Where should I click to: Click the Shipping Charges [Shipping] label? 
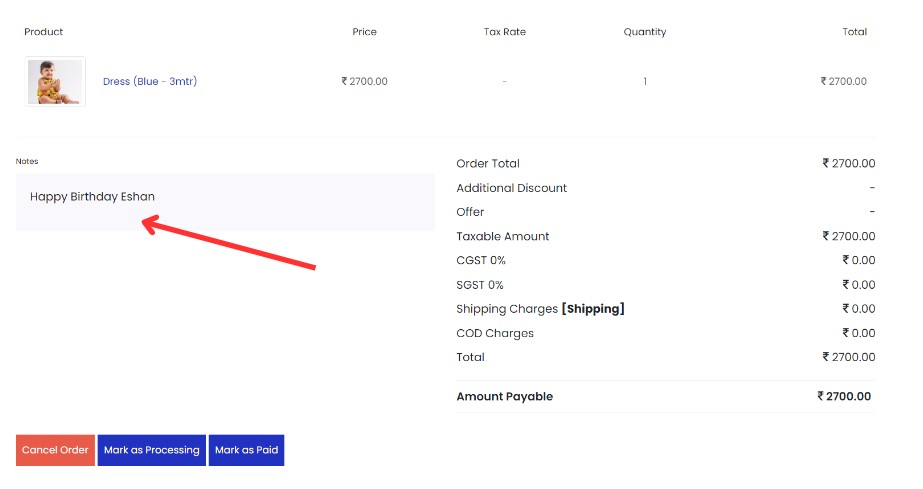[540, 309]
